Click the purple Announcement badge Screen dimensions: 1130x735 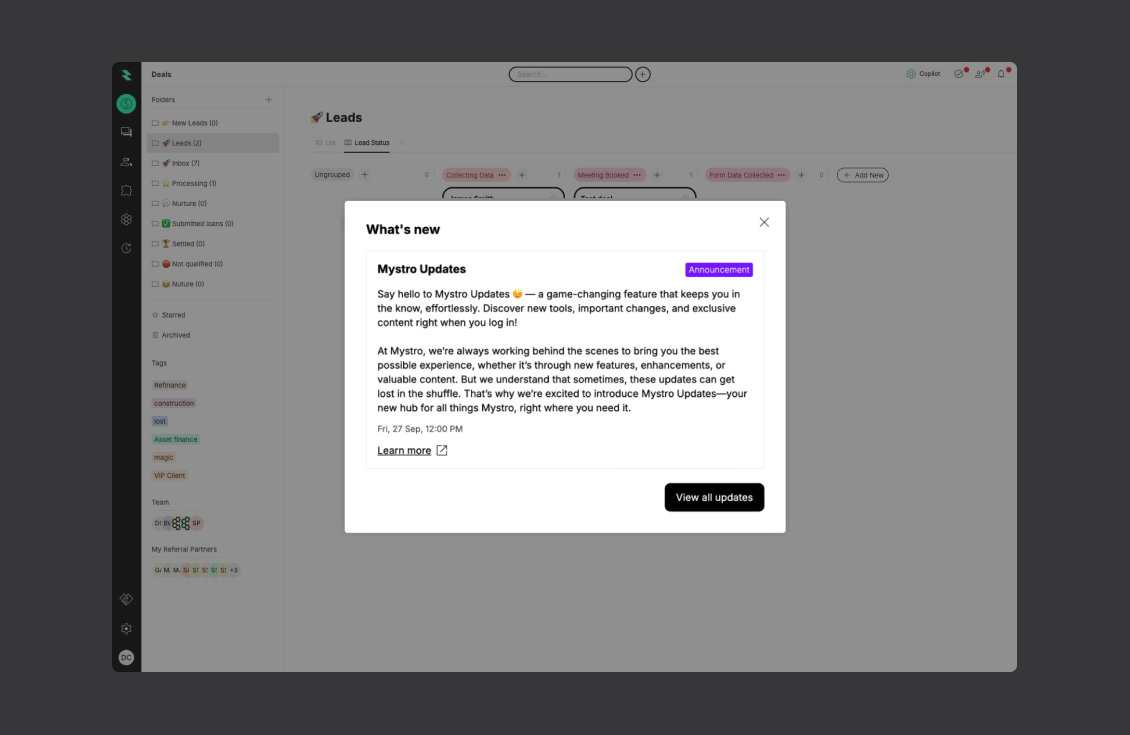coord(719,270)
